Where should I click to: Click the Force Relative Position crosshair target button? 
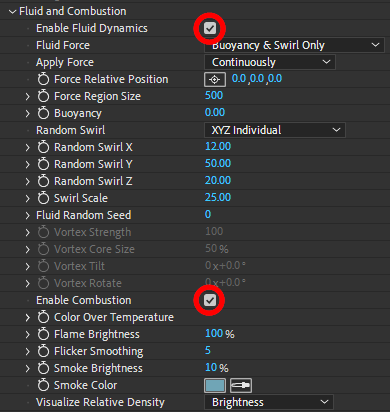[x=215, y=79]
